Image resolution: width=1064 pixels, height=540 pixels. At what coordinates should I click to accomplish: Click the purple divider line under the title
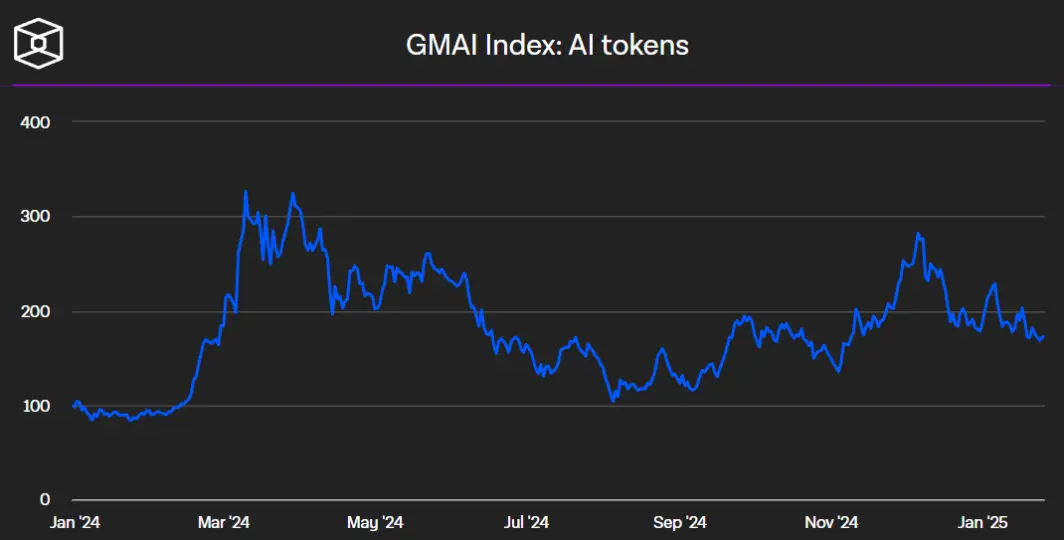(532, 85)
